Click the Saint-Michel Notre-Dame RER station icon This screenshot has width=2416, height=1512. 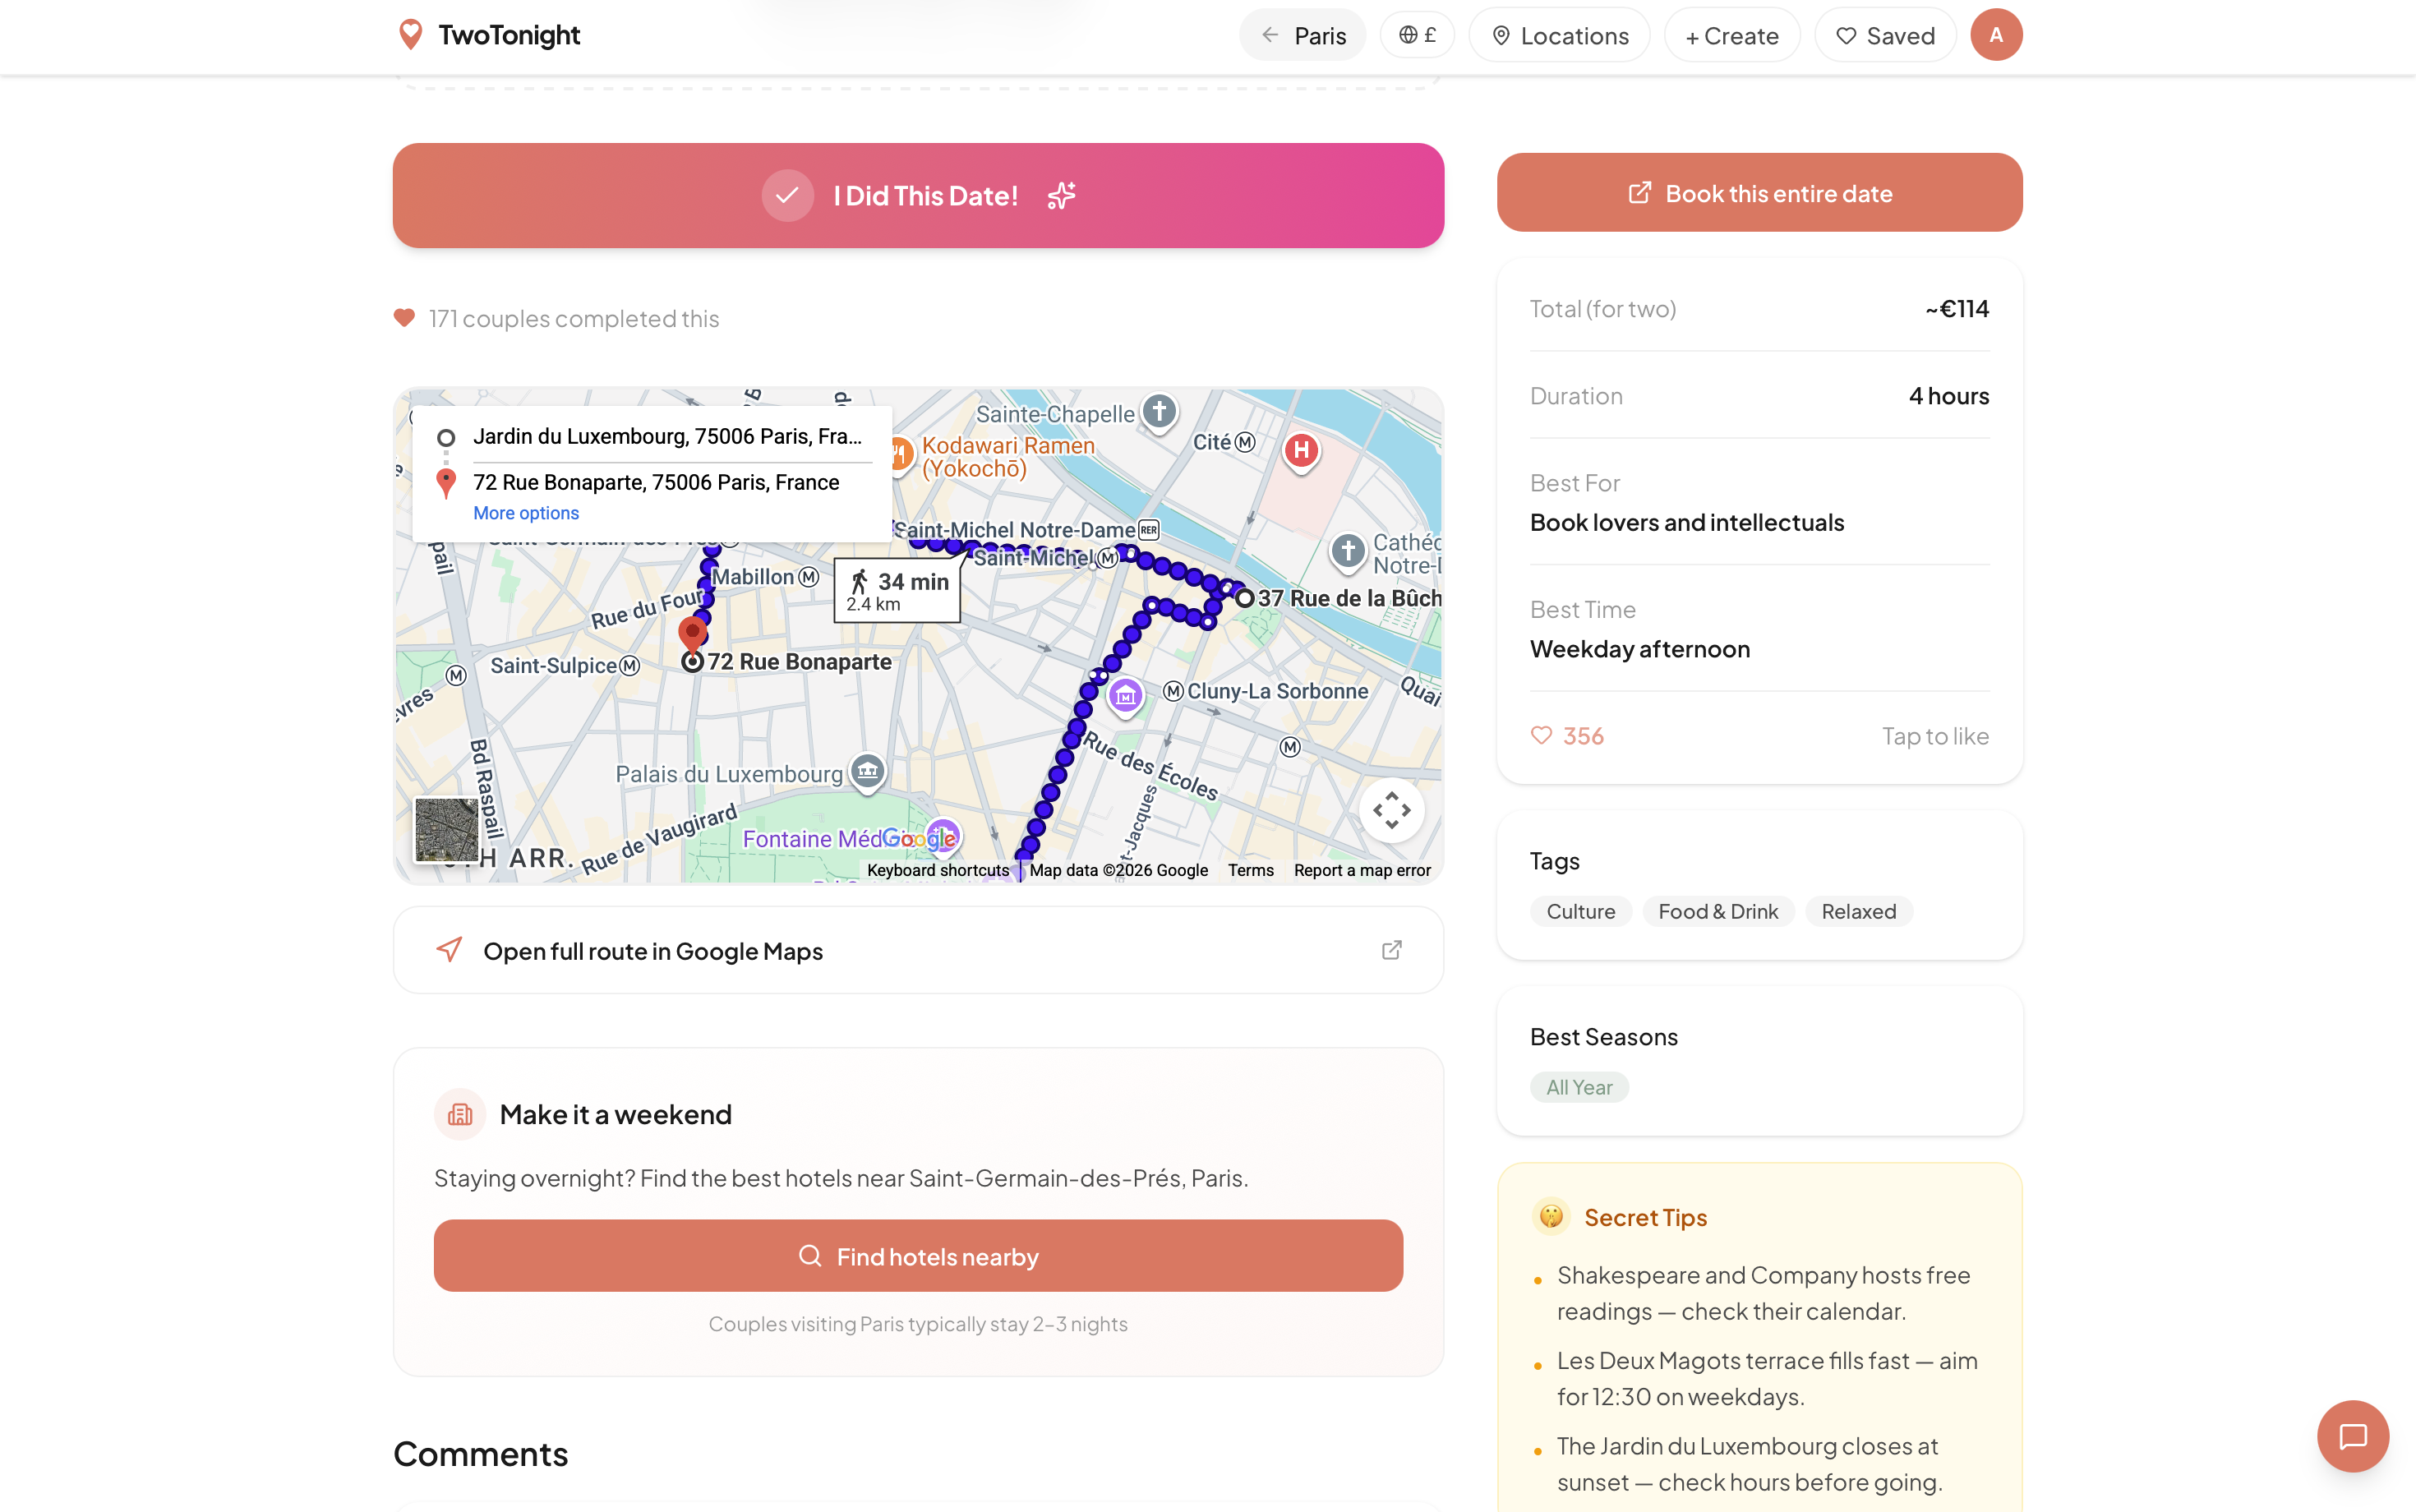(1149, 530)
